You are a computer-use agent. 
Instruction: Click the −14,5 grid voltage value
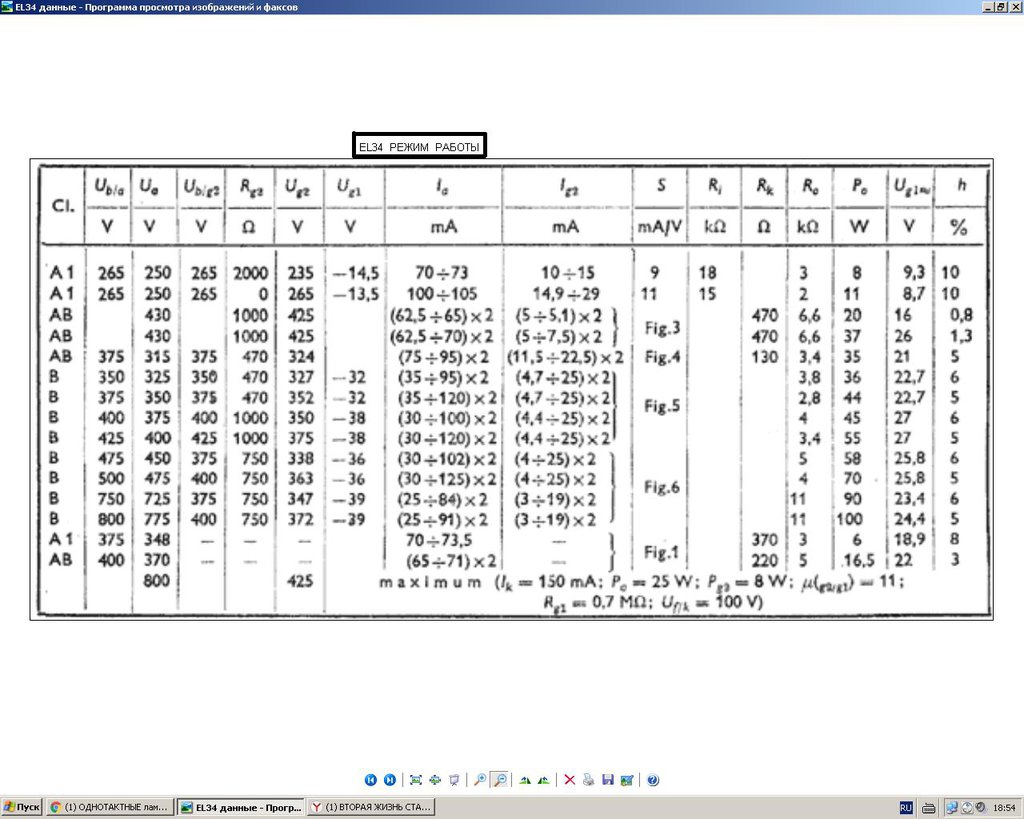click(x=356, y=273)
